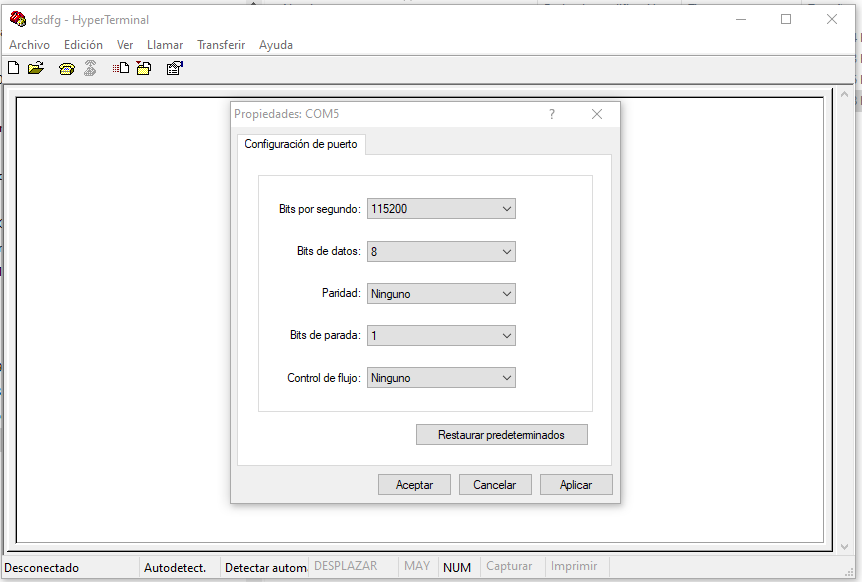Click the grayed Disconnect phone icon
862x582 pixels.
(90, 69)
